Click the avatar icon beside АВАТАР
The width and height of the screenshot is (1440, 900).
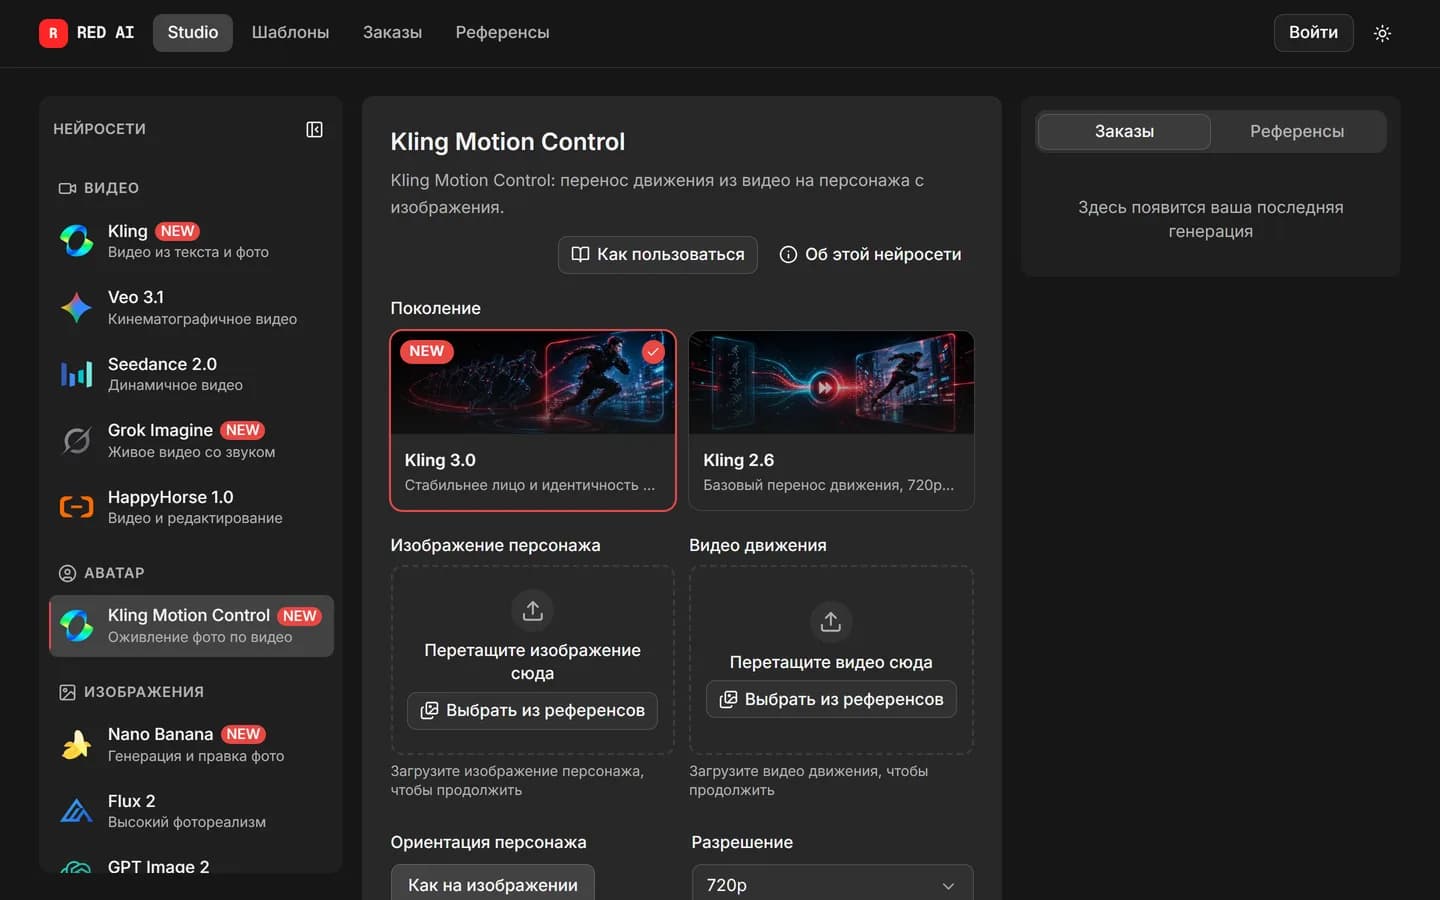(67, 573)
